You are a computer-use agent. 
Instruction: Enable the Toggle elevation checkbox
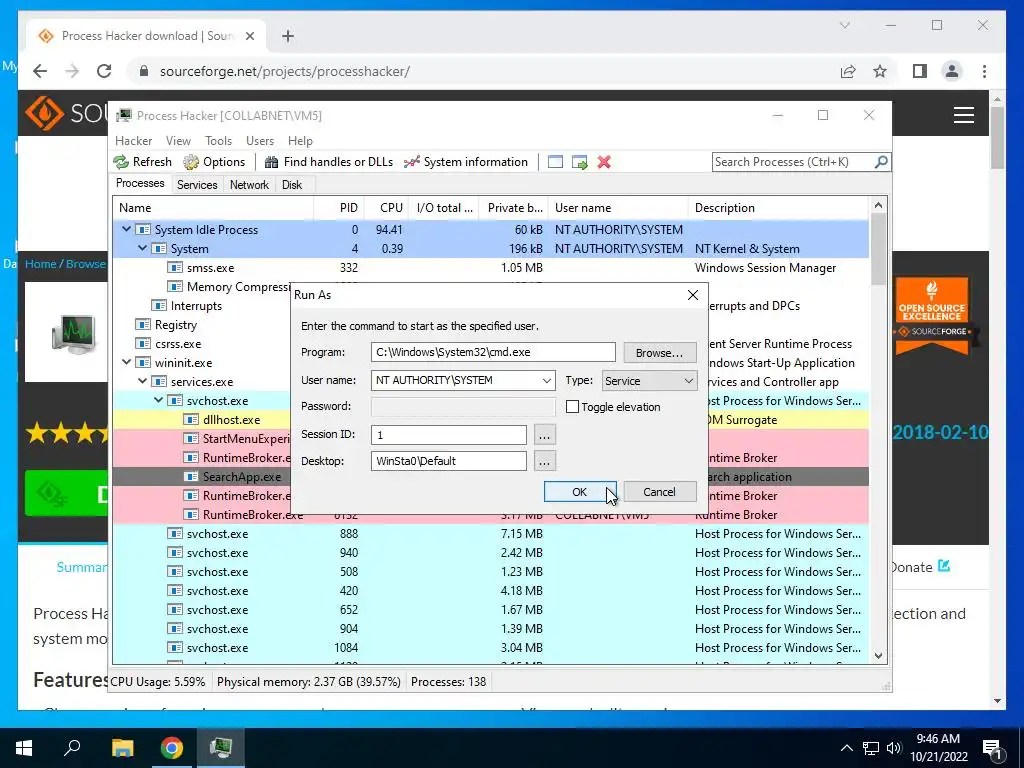click(x=573, y=407)
